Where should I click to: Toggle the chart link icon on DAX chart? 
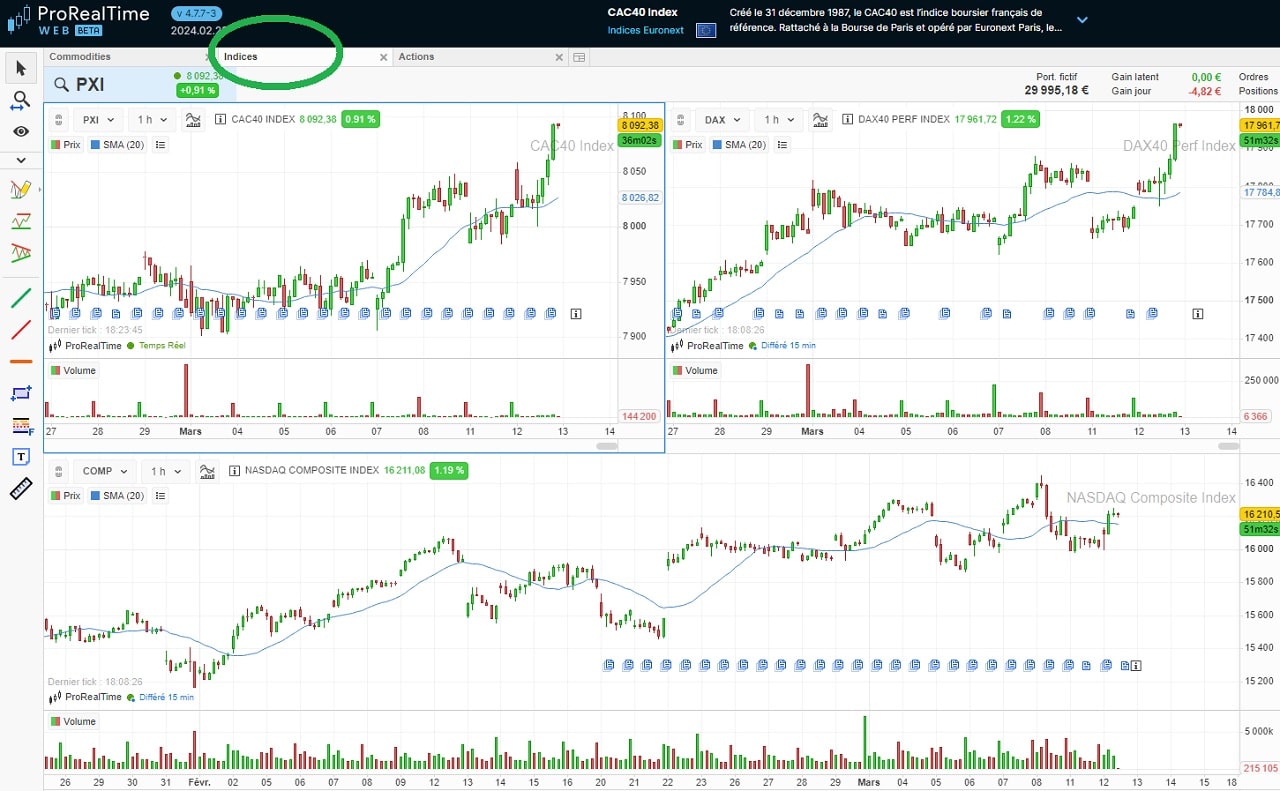pyautogui.click(x=682, y=120)
